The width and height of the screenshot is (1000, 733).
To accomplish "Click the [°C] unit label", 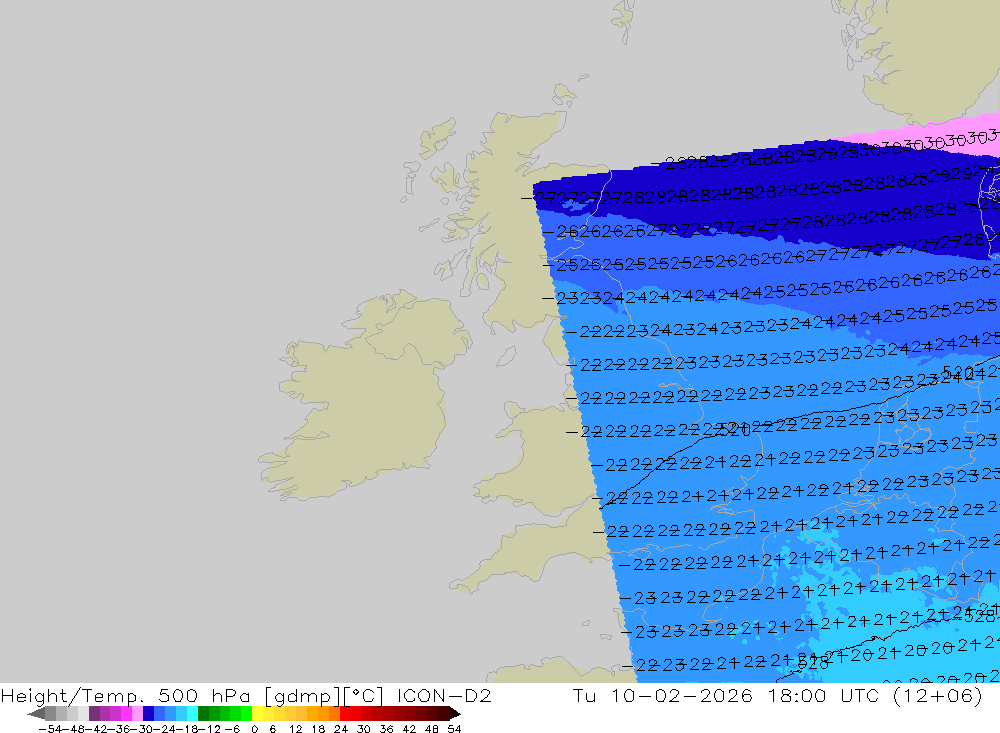I will (364, 696).
